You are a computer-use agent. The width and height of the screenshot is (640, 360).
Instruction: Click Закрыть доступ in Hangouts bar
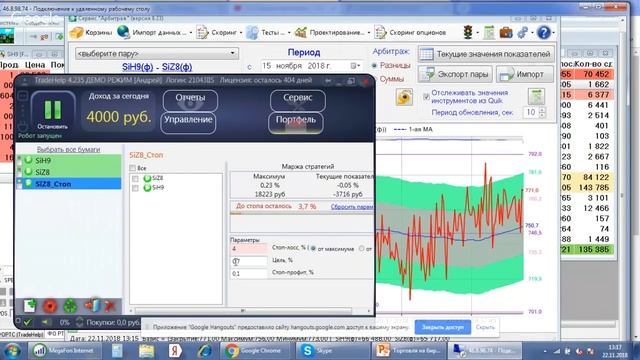442,327
